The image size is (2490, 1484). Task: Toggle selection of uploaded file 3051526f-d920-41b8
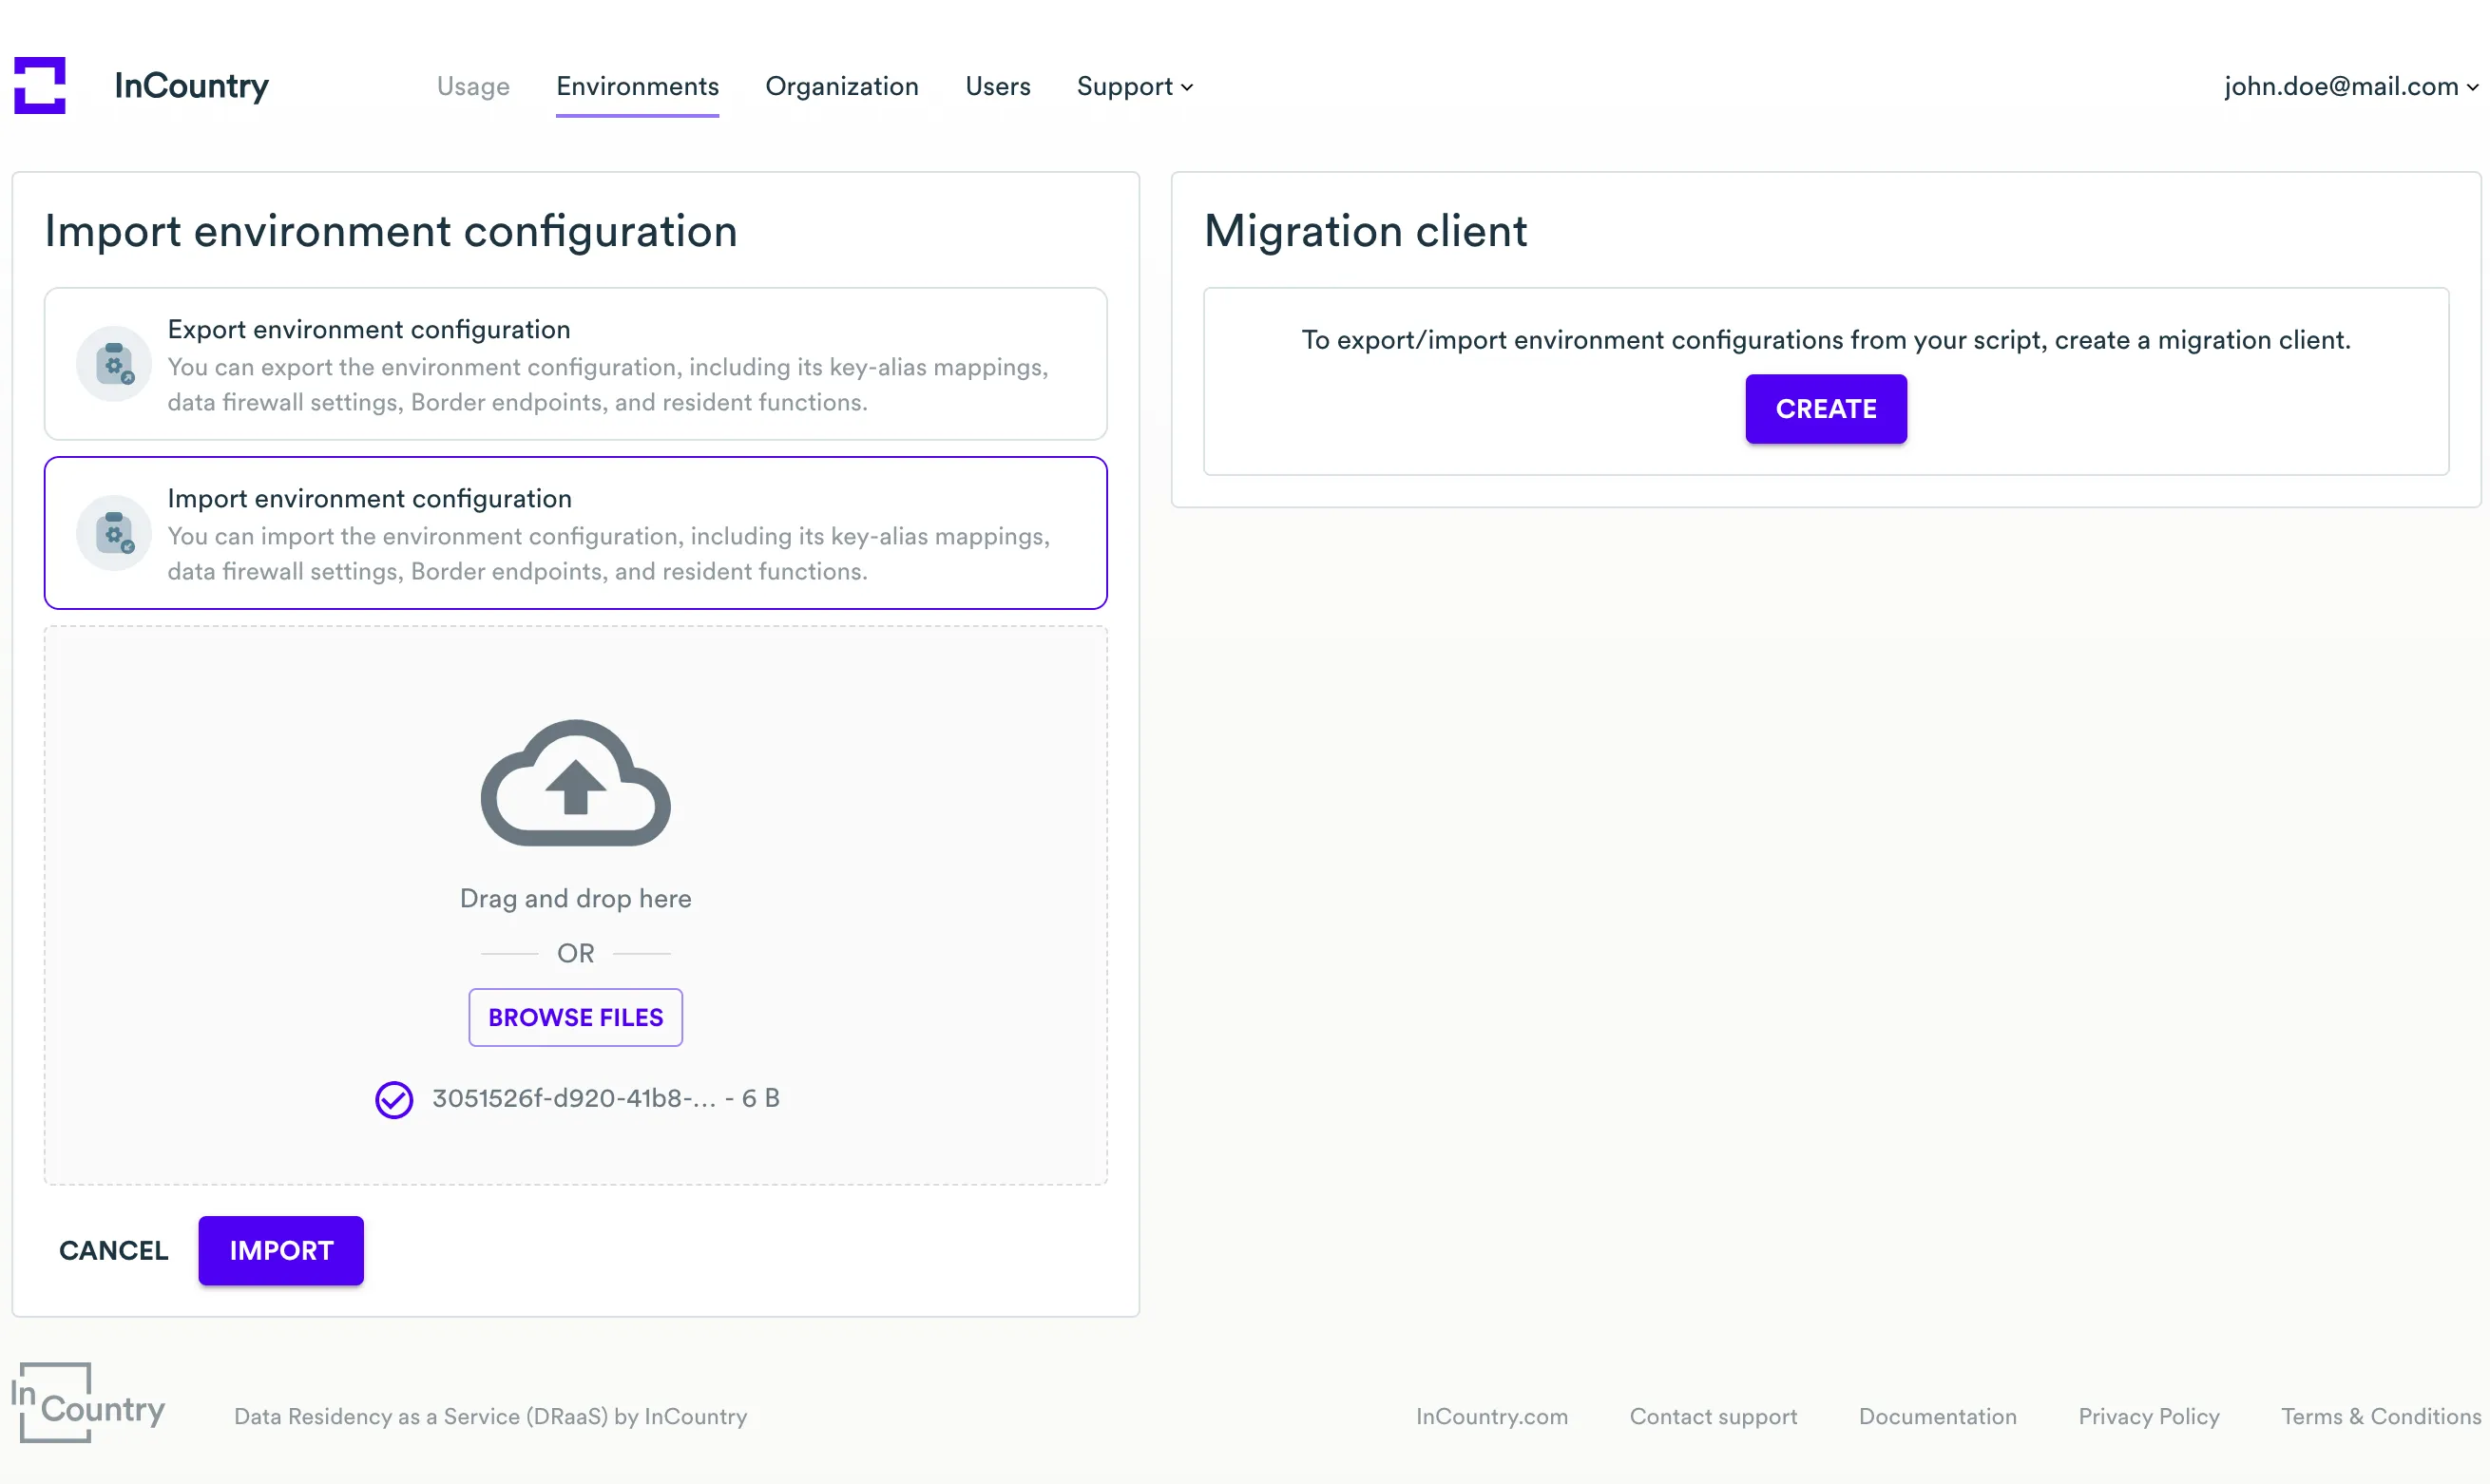click(x=604, y=1098)
